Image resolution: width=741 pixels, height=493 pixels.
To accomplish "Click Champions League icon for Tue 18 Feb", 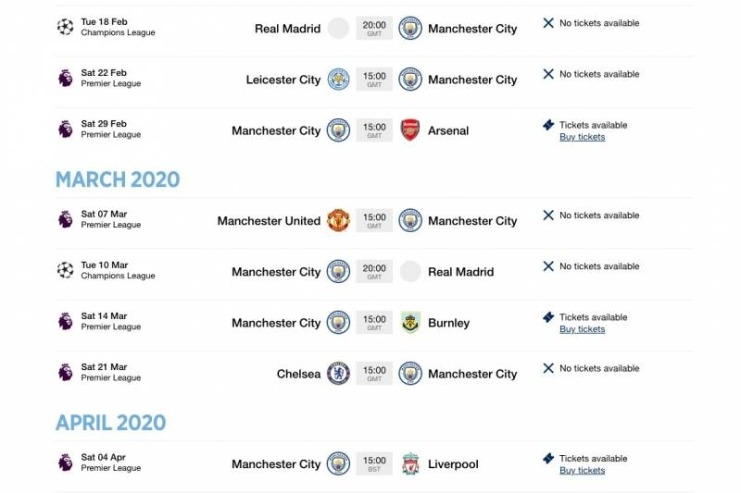I will [x=66, y=27].
